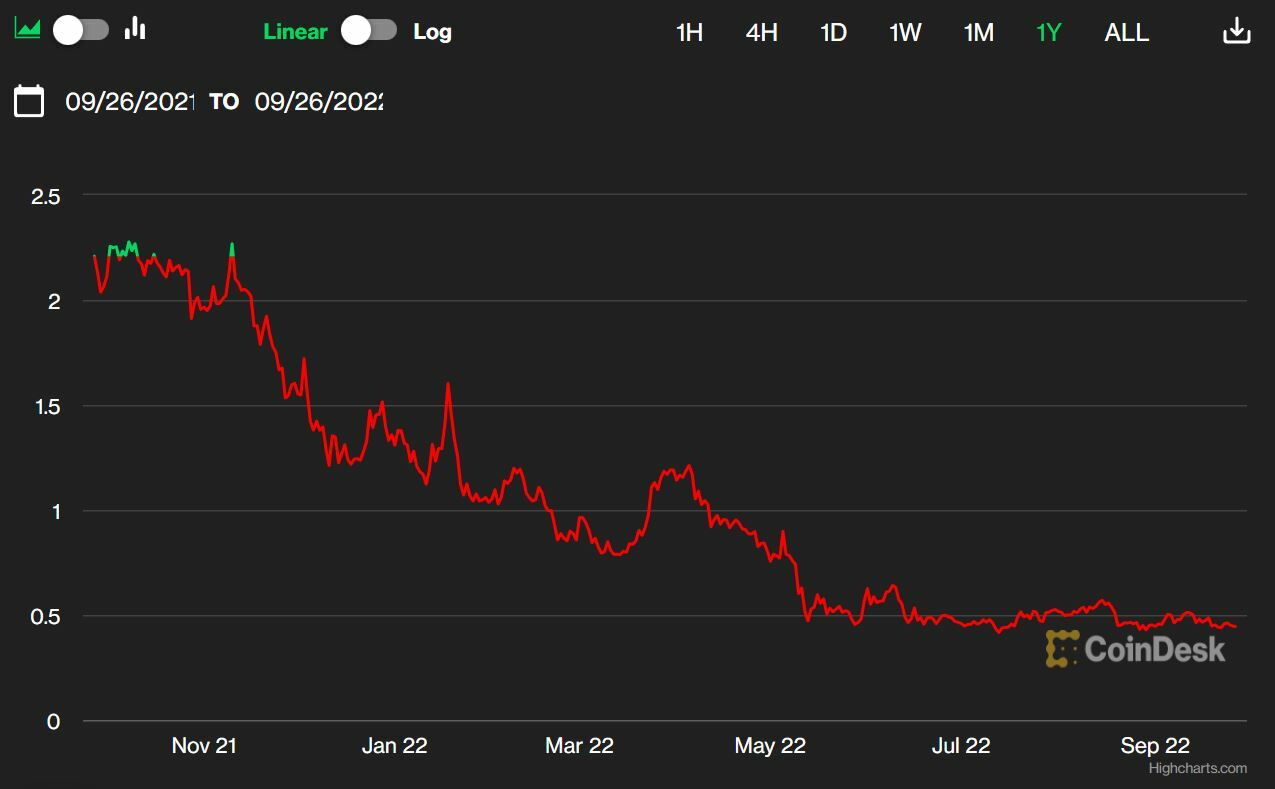This screenshot has width=1275, height=789.
Task: Choose the Linear scale label
Action: tap(295, 32)
